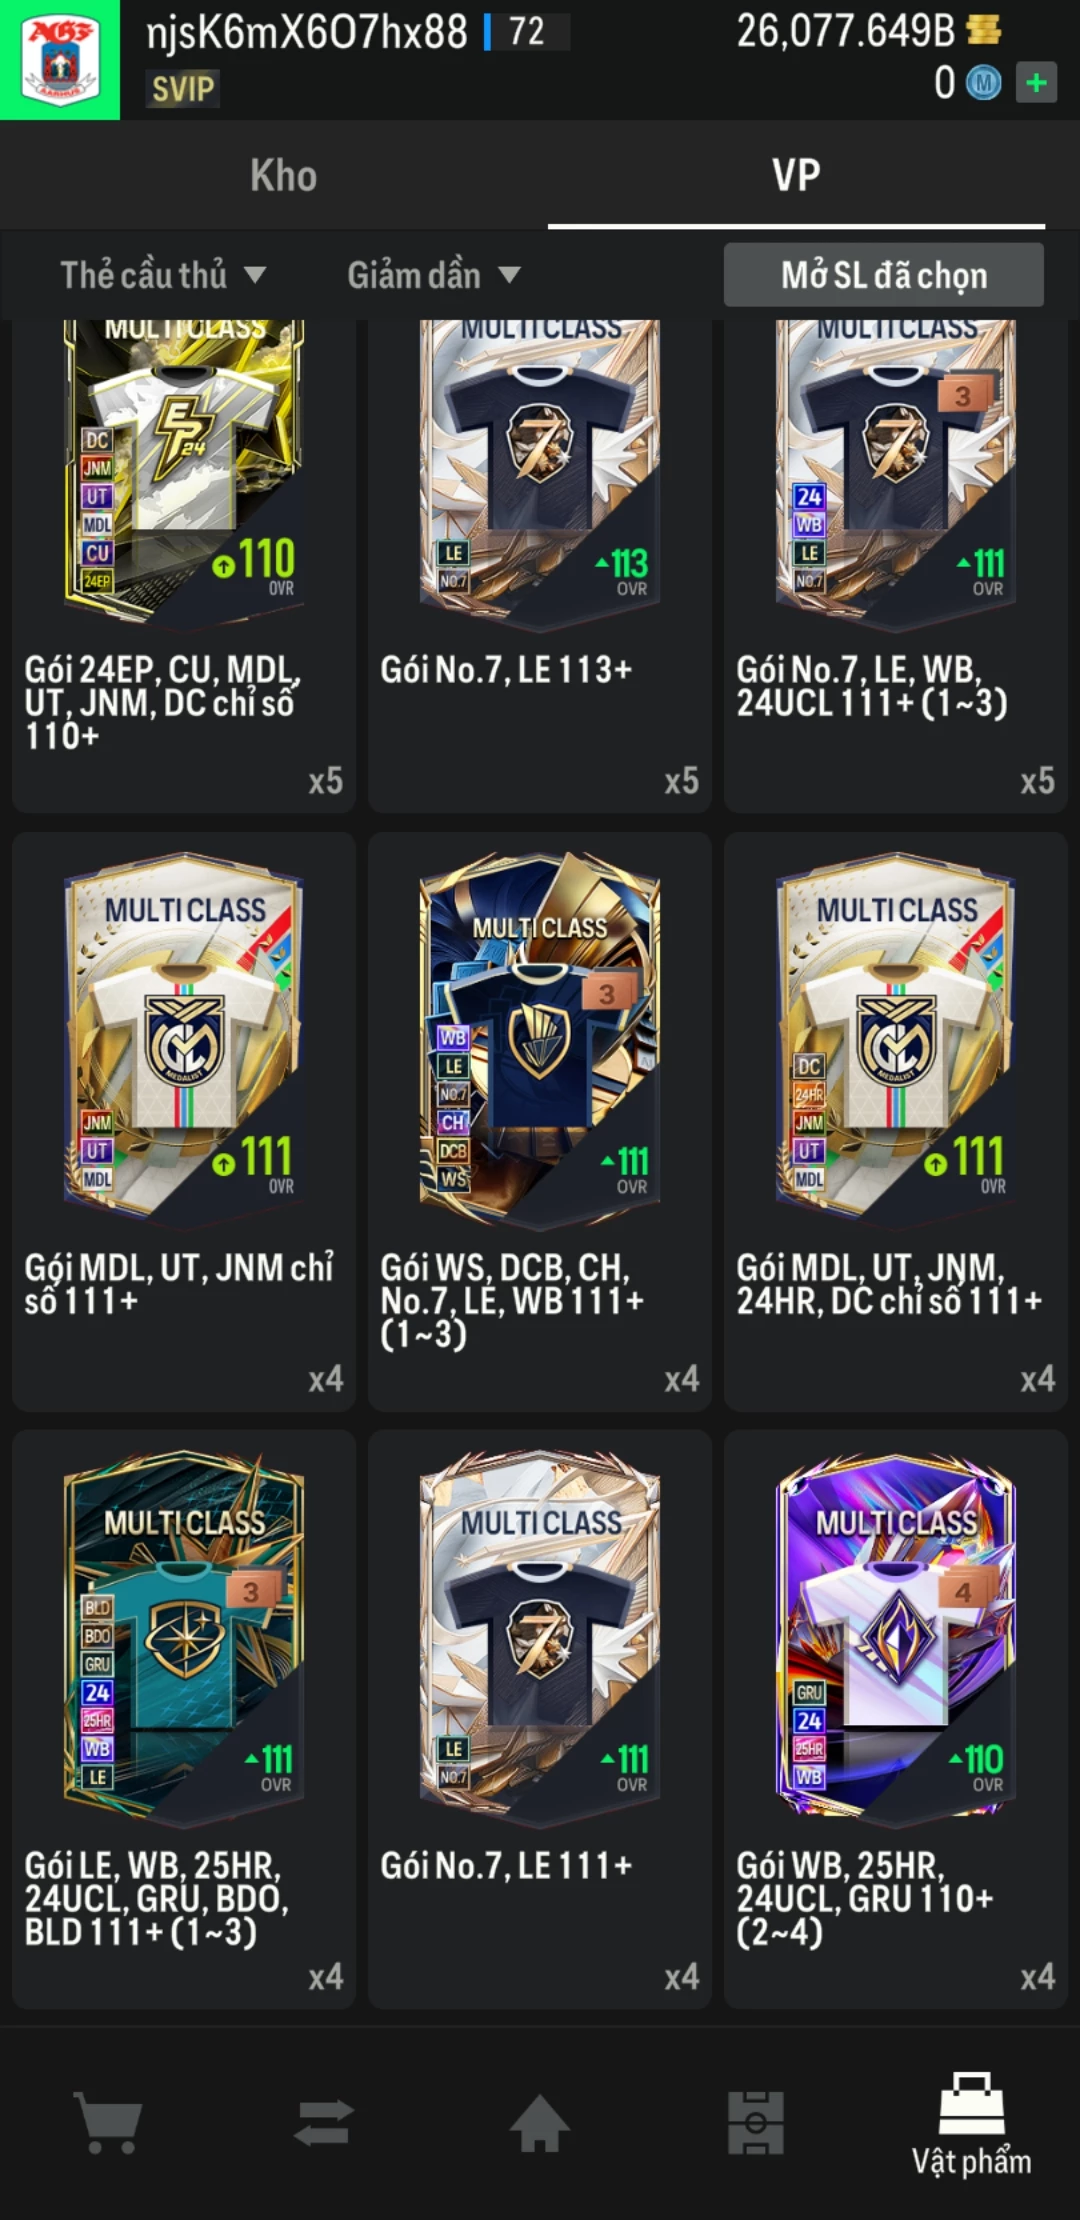Viewport: 1080px width, 2220px height.
Task: Expand the Thẻ cầu thủ filter dropdown
Action: point(163,275)
